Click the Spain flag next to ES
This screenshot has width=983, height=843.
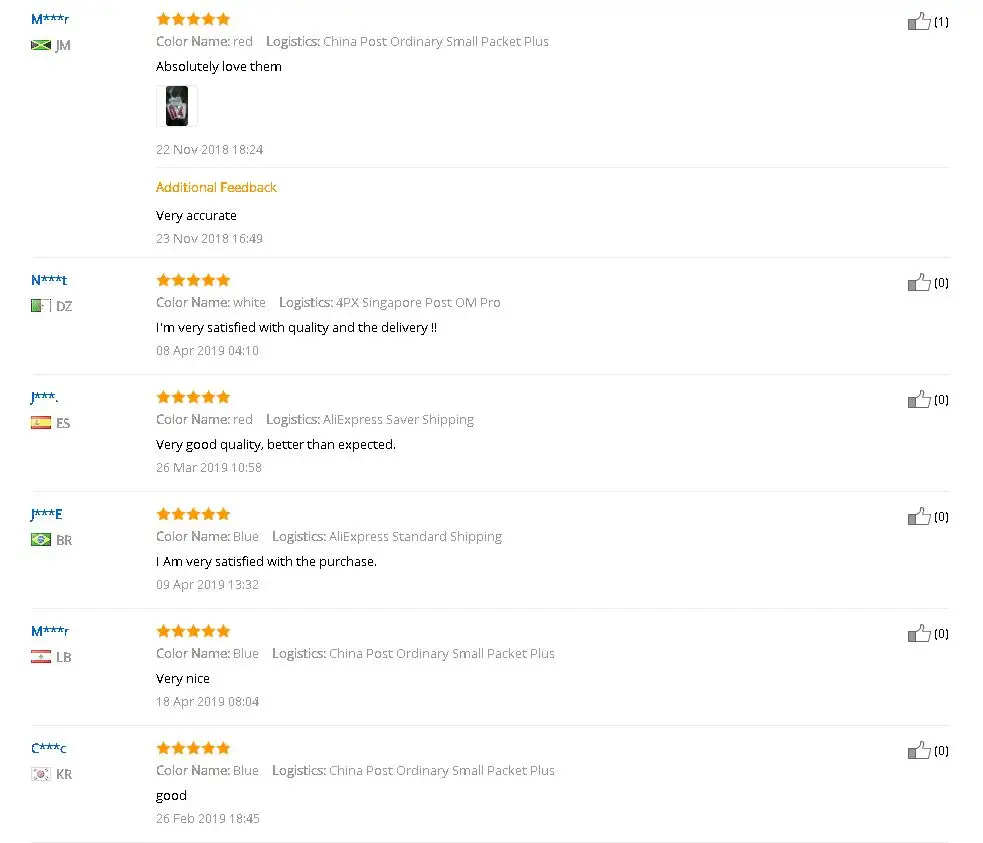point(41,423)
